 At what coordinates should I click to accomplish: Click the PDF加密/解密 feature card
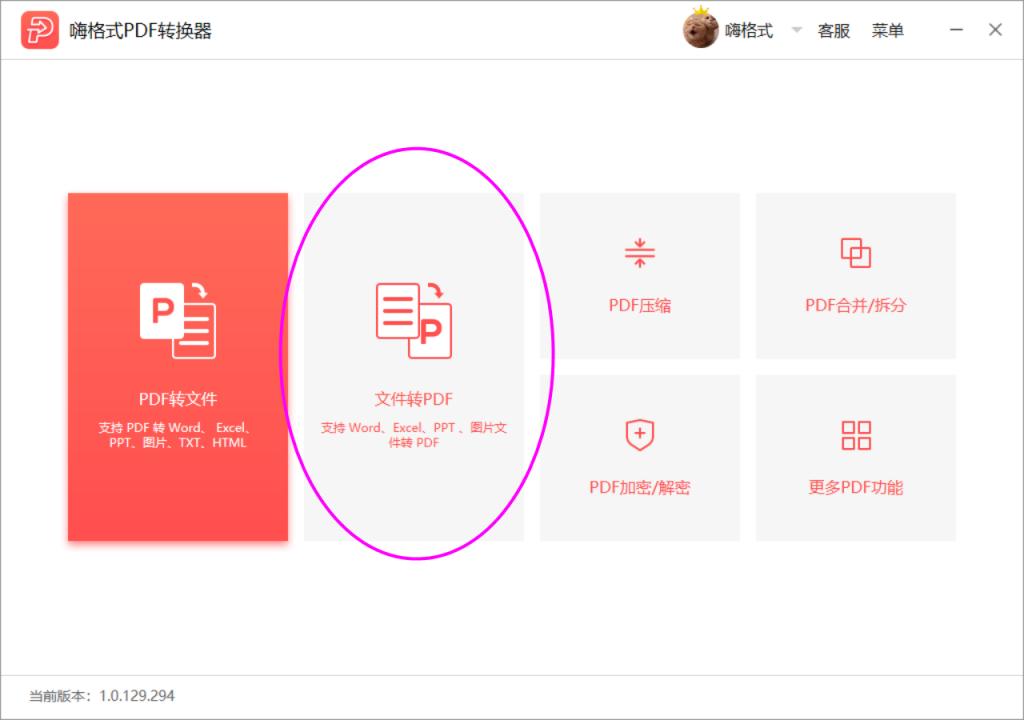tap(640, 457)
